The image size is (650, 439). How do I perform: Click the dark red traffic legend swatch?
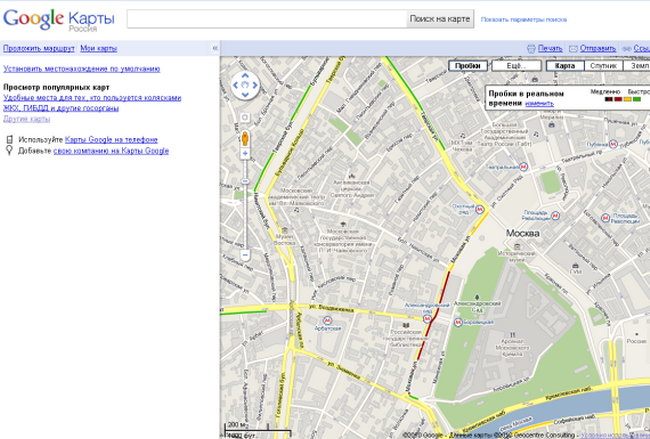tap(618, 99)
